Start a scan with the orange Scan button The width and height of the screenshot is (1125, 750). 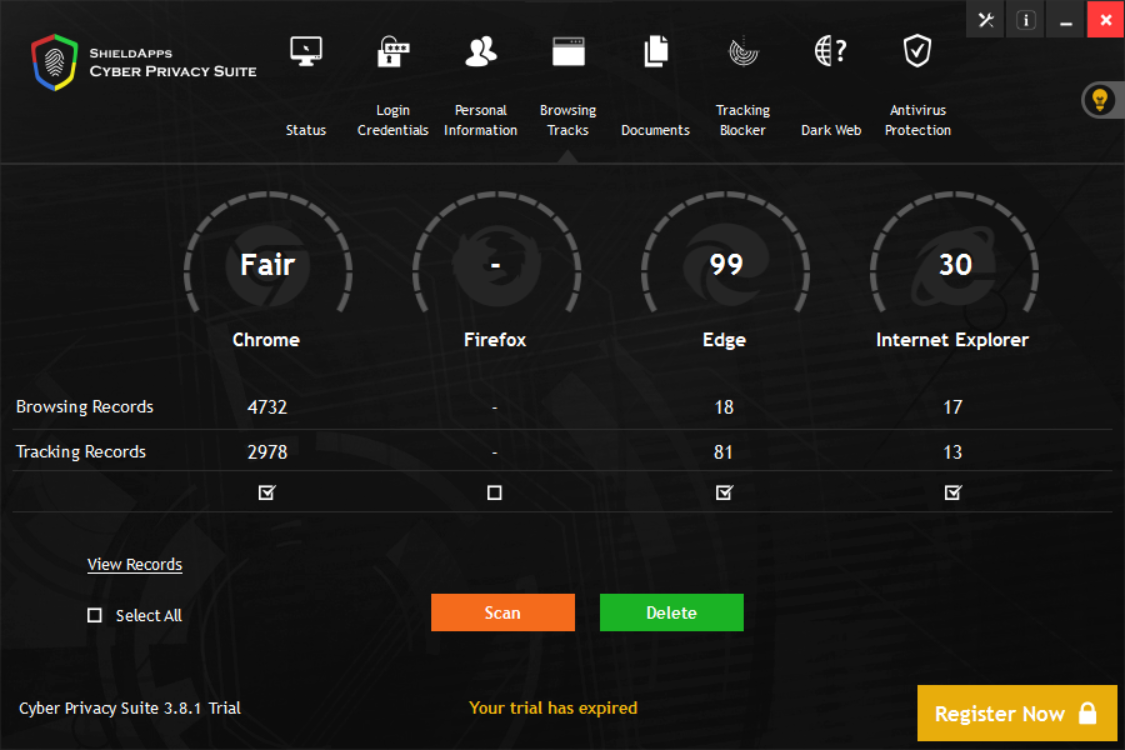(503, 612)
